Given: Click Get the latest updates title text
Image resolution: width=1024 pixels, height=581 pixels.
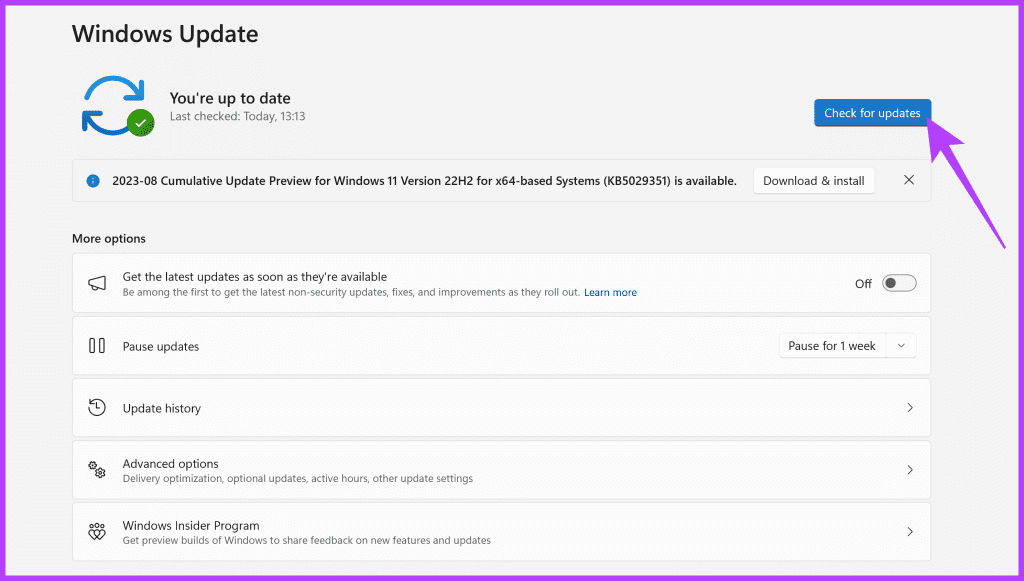Looking at the screenshot, I should (x=255, y=277).
